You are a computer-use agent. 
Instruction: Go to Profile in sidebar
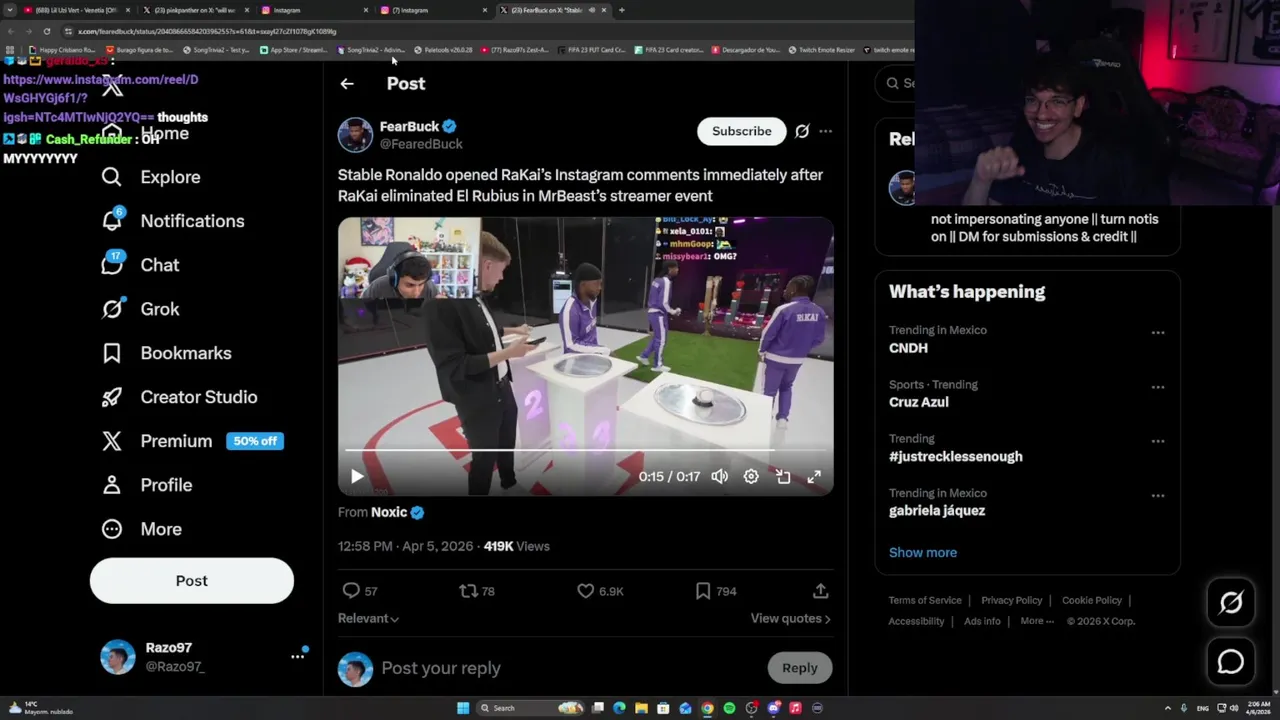pos(146,485)
